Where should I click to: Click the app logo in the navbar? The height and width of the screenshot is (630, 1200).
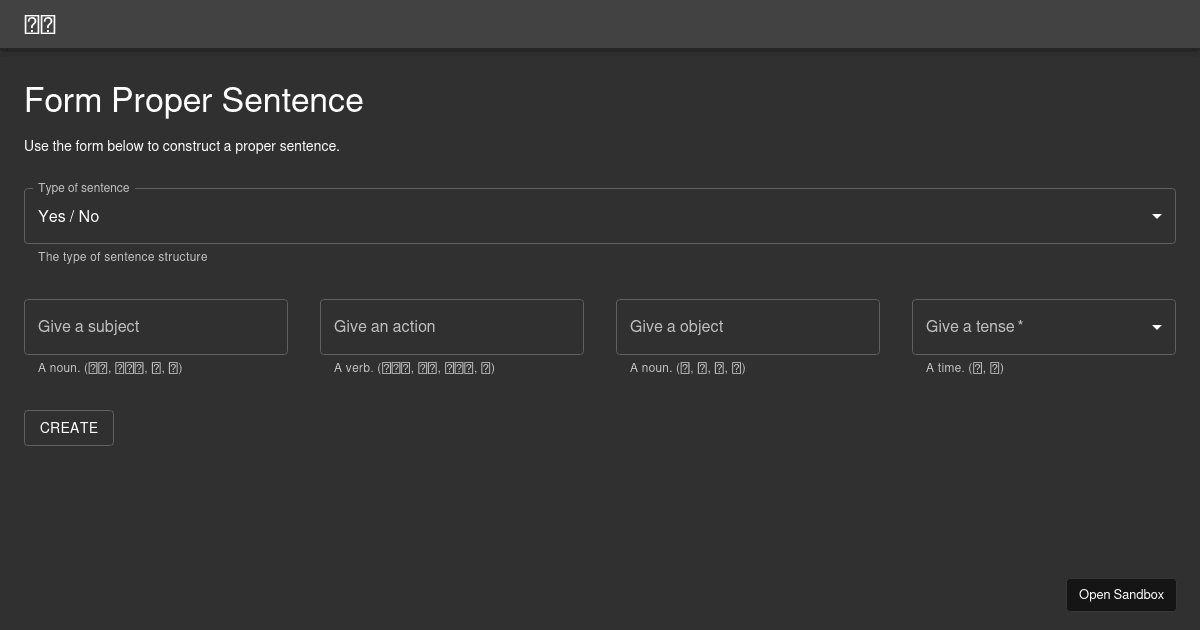(40, 24)
